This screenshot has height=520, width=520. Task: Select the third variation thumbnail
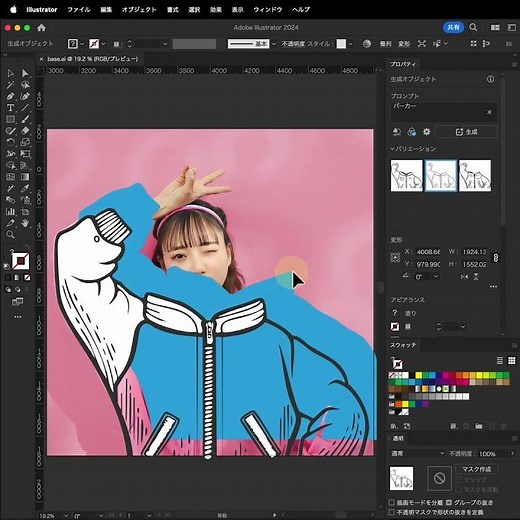click(x=475, y=176)
